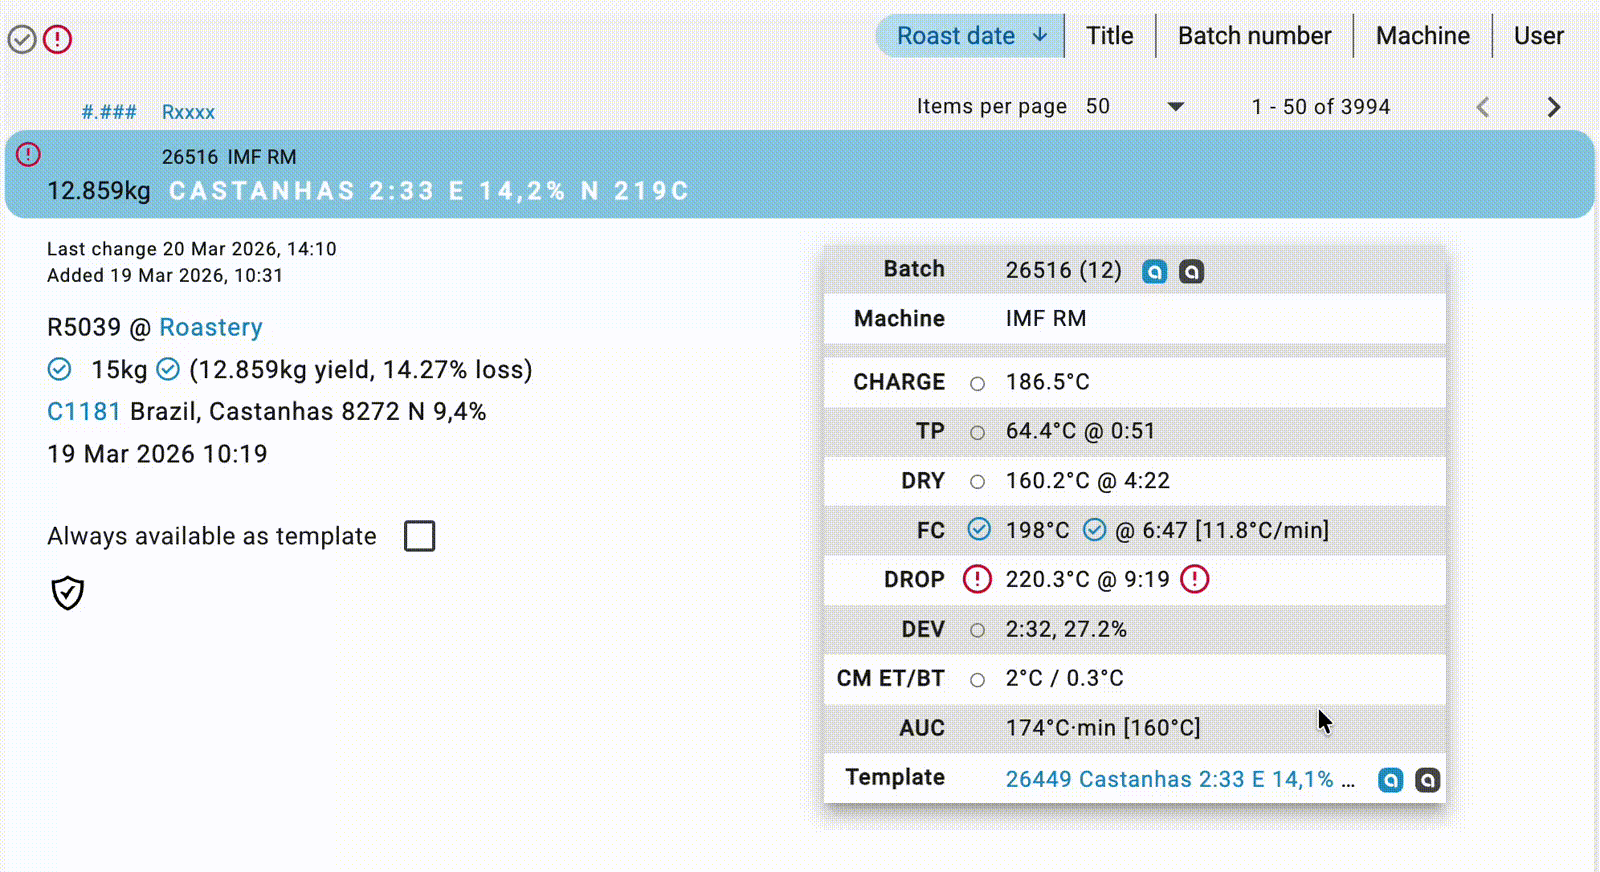Go to previous page of roasts
The height and width of the screenshot is (872, 1600).
click(x=1483, y=107)
